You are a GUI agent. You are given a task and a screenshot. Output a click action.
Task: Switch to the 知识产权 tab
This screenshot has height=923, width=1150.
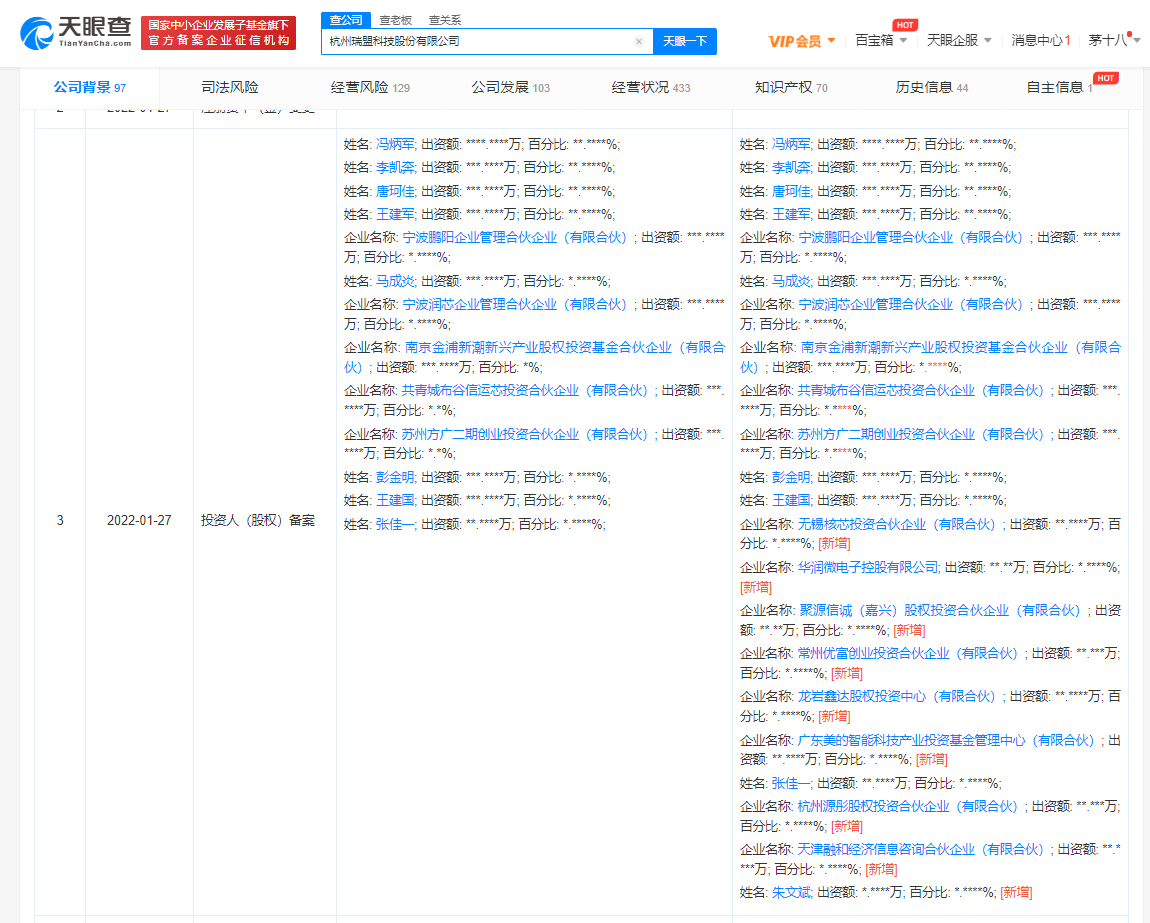[791, 87]
